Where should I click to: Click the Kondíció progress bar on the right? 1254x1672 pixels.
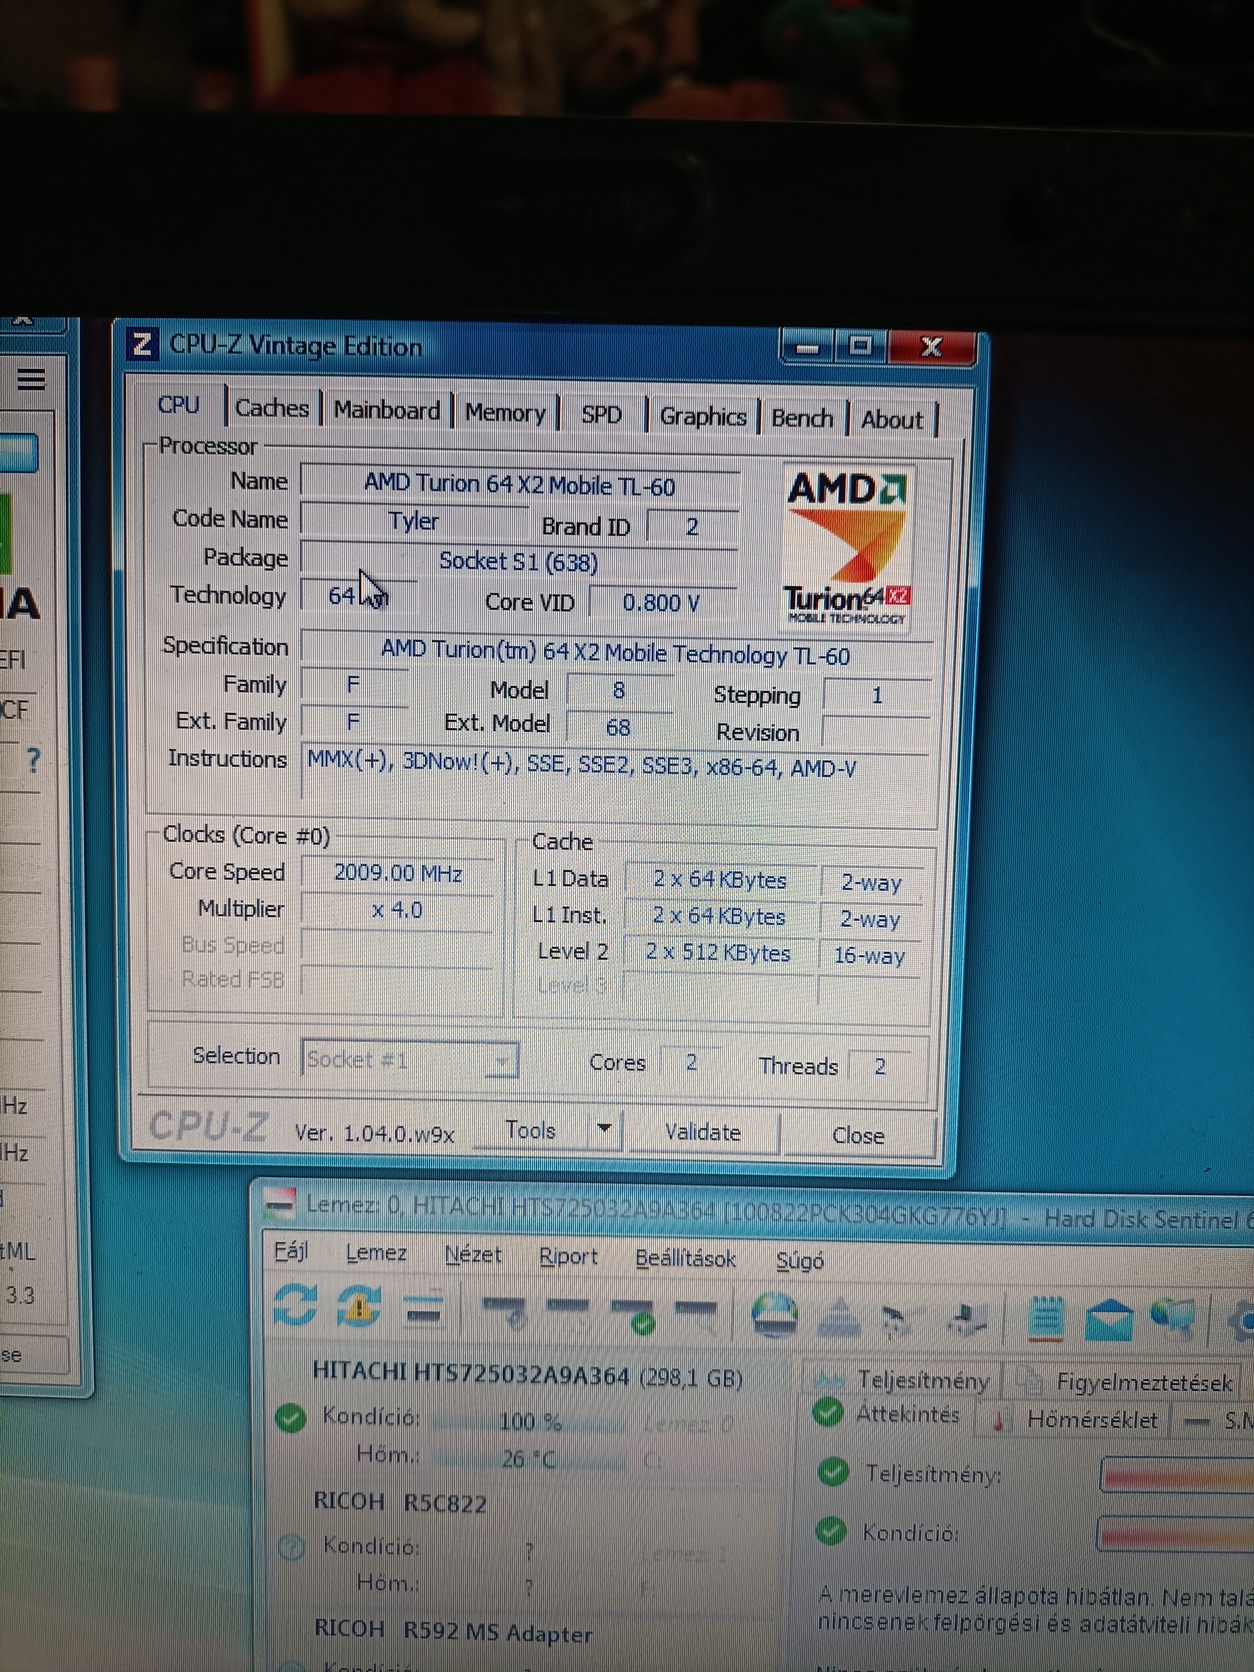coord(1176,1535)
